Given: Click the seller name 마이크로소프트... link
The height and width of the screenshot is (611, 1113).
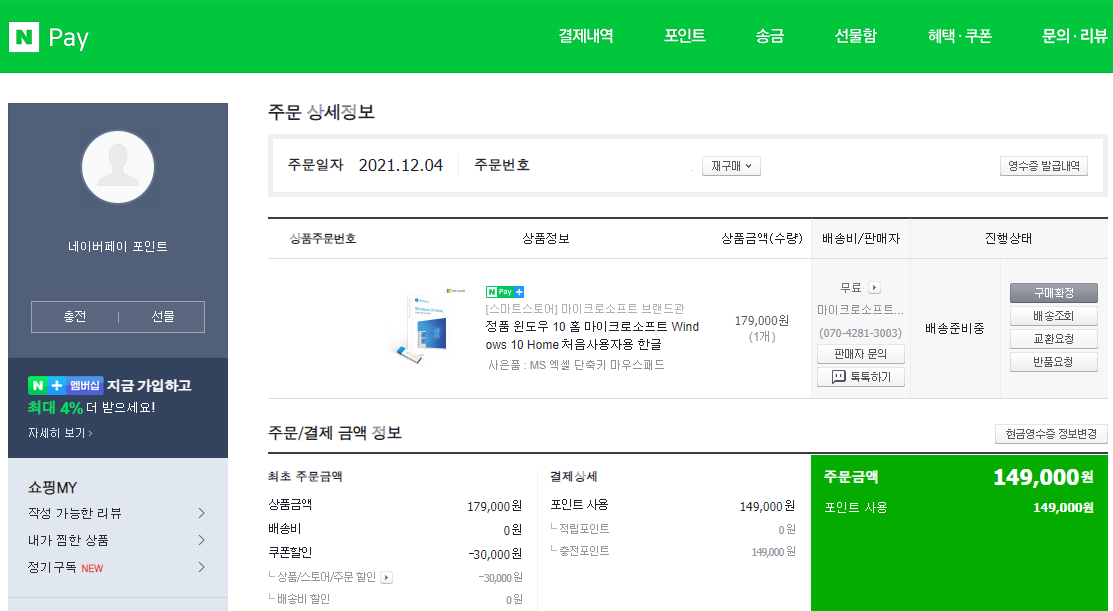Looking at the screenshot, I should (x=860, y=310).
